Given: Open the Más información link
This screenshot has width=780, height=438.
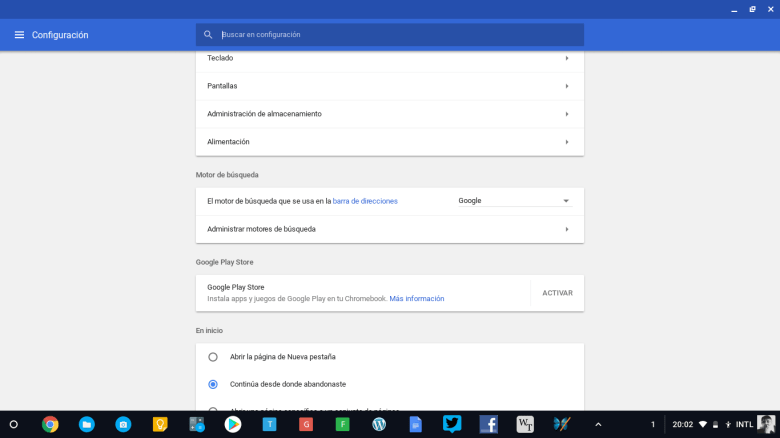Looking at the screenshot, I should click(417, 299).
